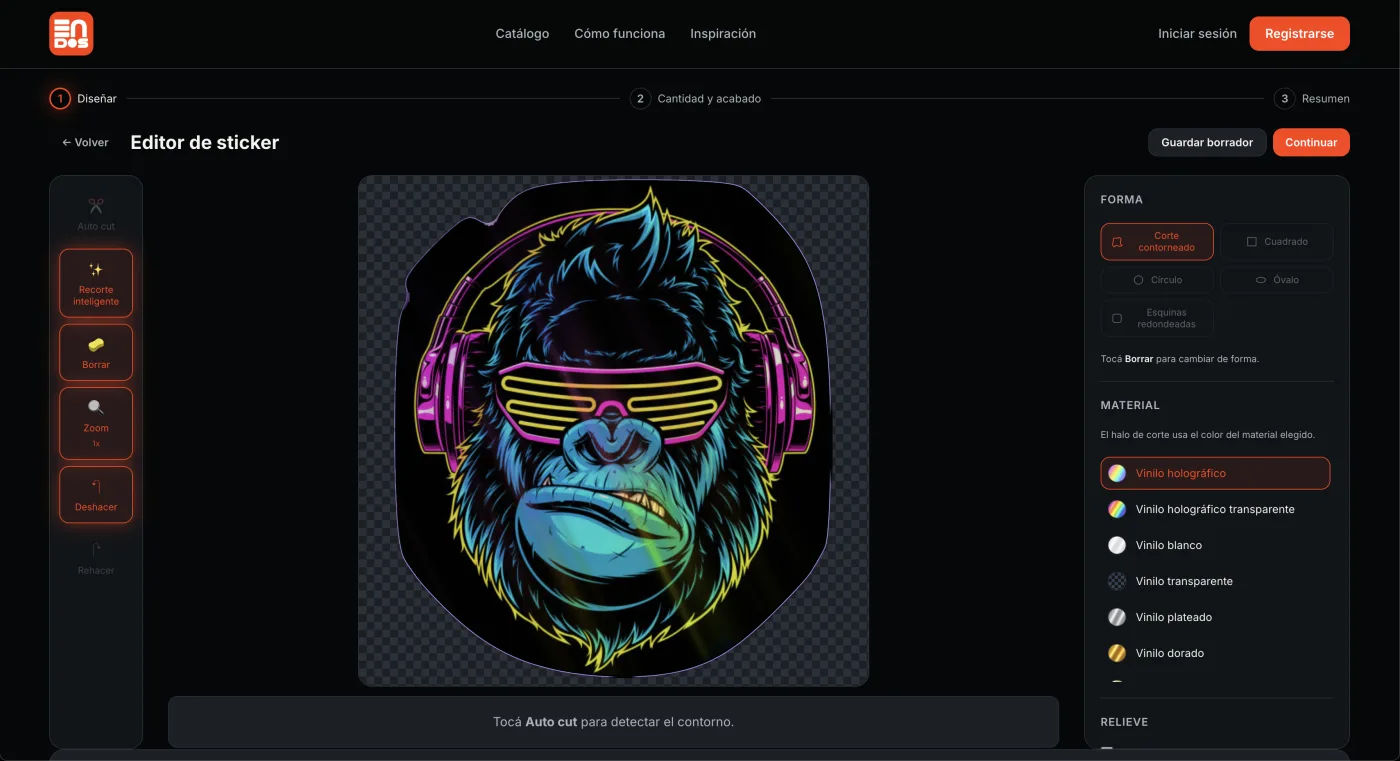Select Vinilo transparente material
Screen dimensions: 1400x761
[x=1215, y=581]
